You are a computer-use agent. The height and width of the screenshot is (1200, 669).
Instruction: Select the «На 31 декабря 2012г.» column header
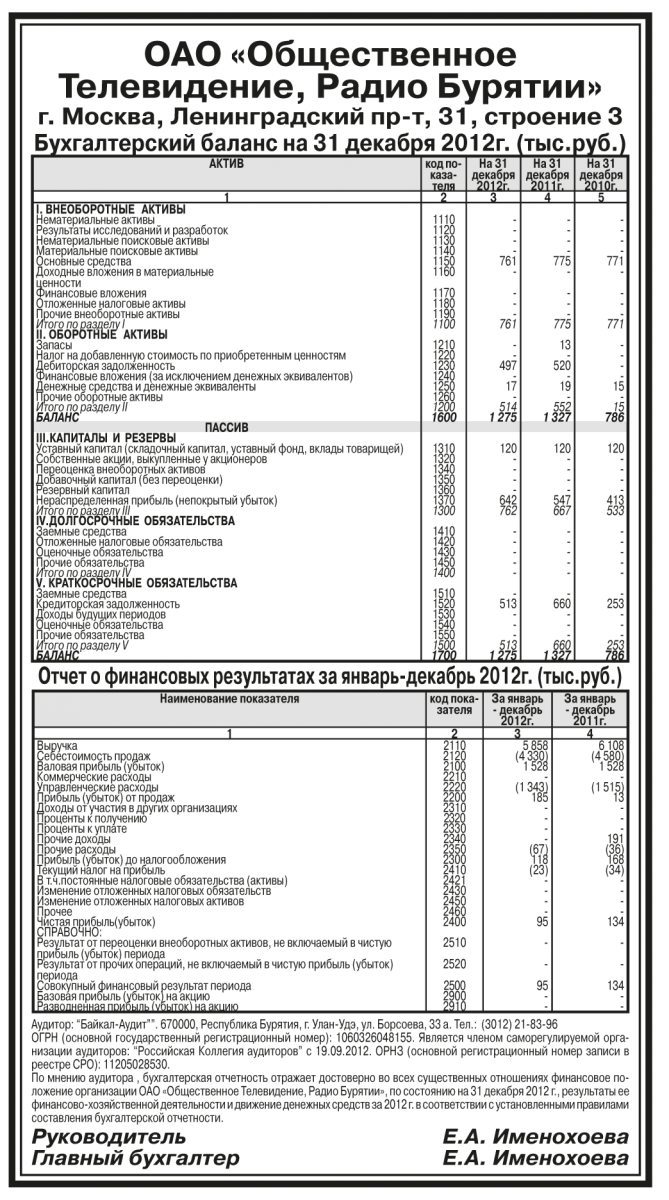[495, 174]
